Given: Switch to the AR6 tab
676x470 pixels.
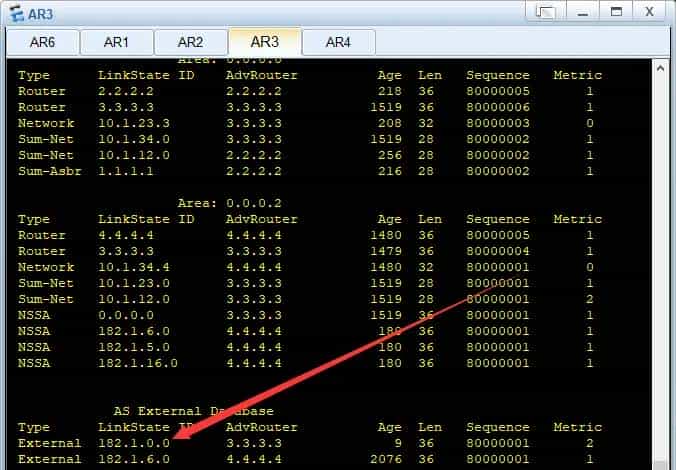Looking at the screenshot, I should pos(42,42).
